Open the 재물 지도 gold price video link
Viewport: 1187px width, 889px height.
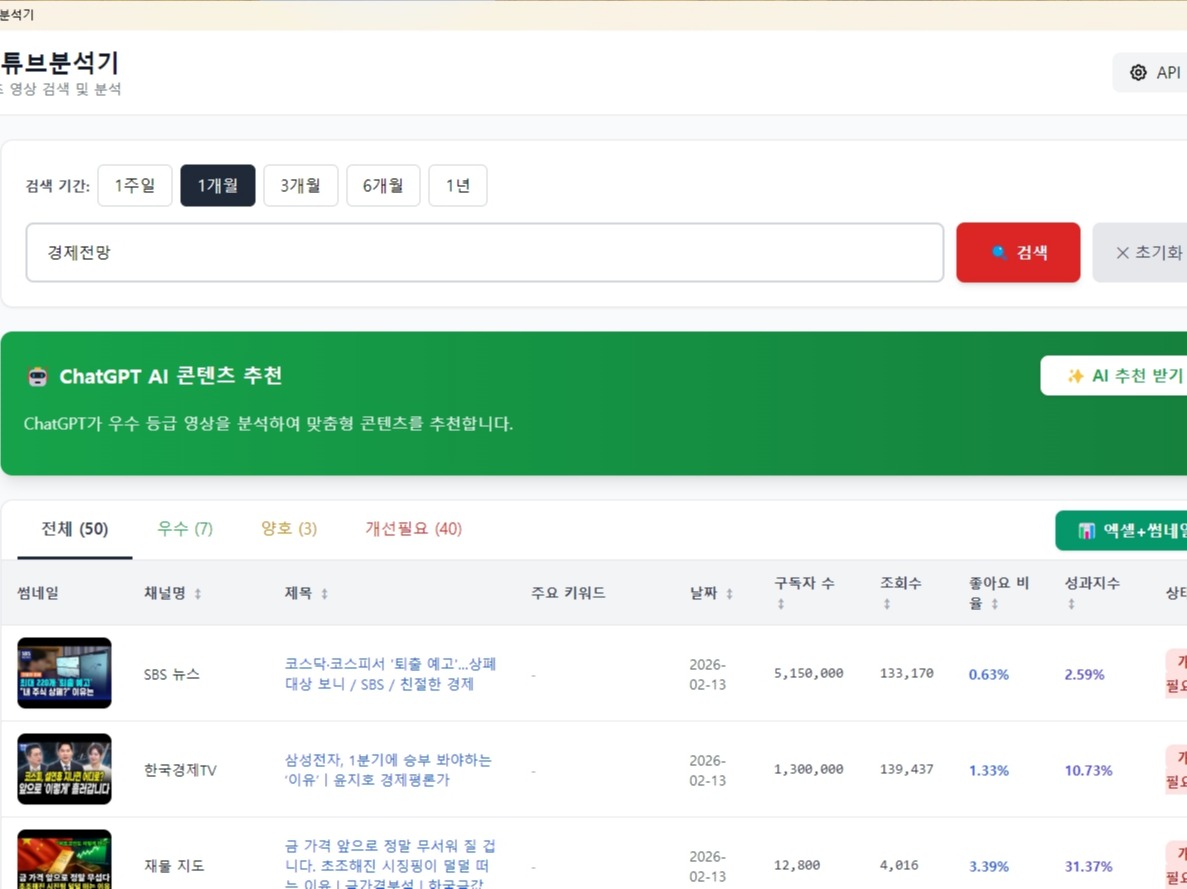[x=391, y=858]
